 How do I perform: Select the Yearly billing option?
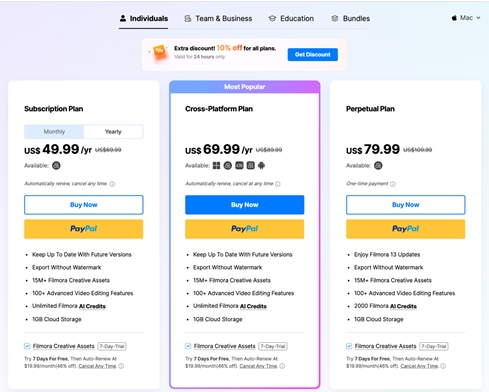(x=113, y=132)
